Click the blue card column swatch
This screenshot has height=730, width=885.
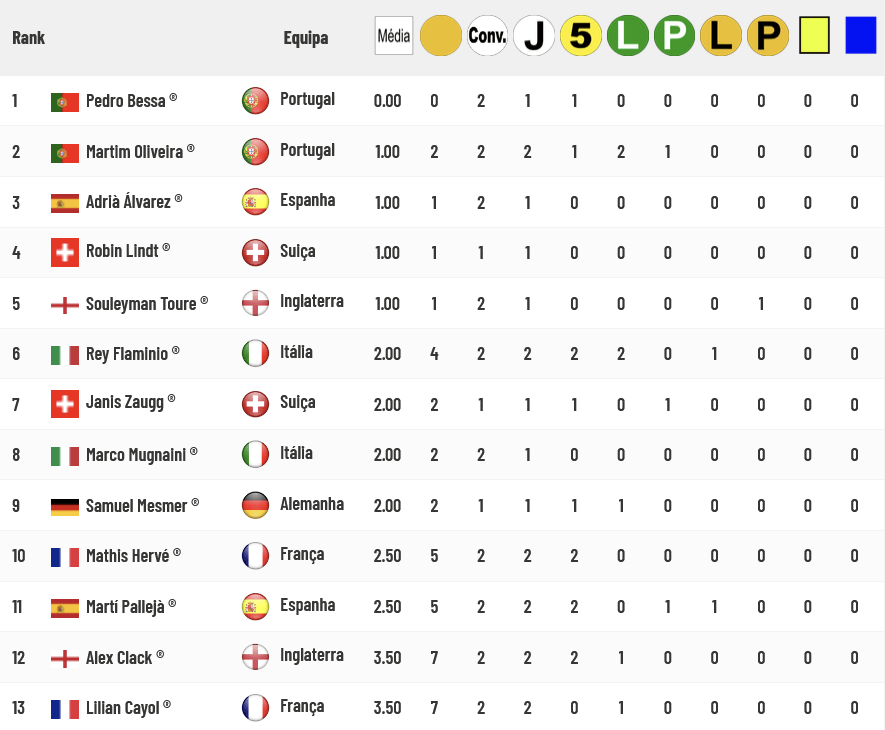coord(861,36)
